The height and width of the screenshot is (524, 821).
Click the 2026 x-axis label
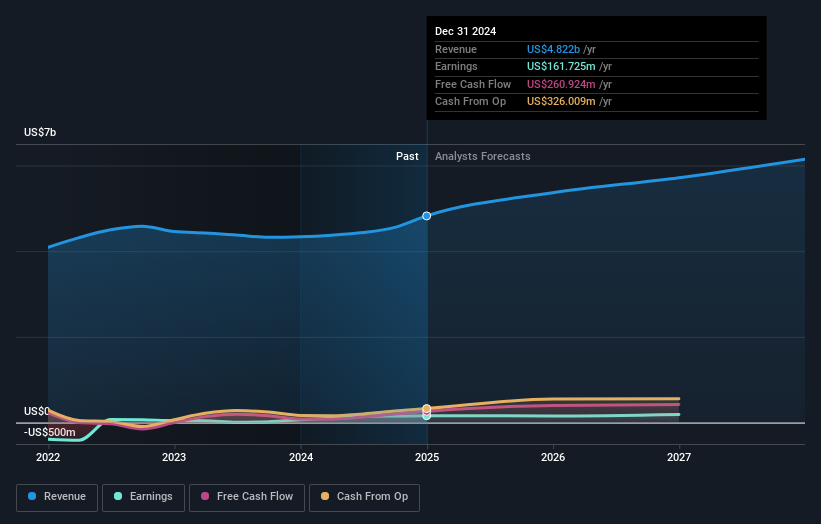coord(553,458)
